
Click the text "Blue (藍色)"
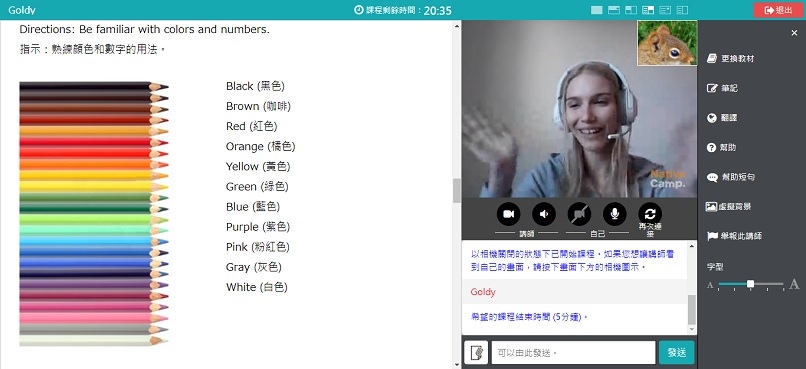[253, 207]
